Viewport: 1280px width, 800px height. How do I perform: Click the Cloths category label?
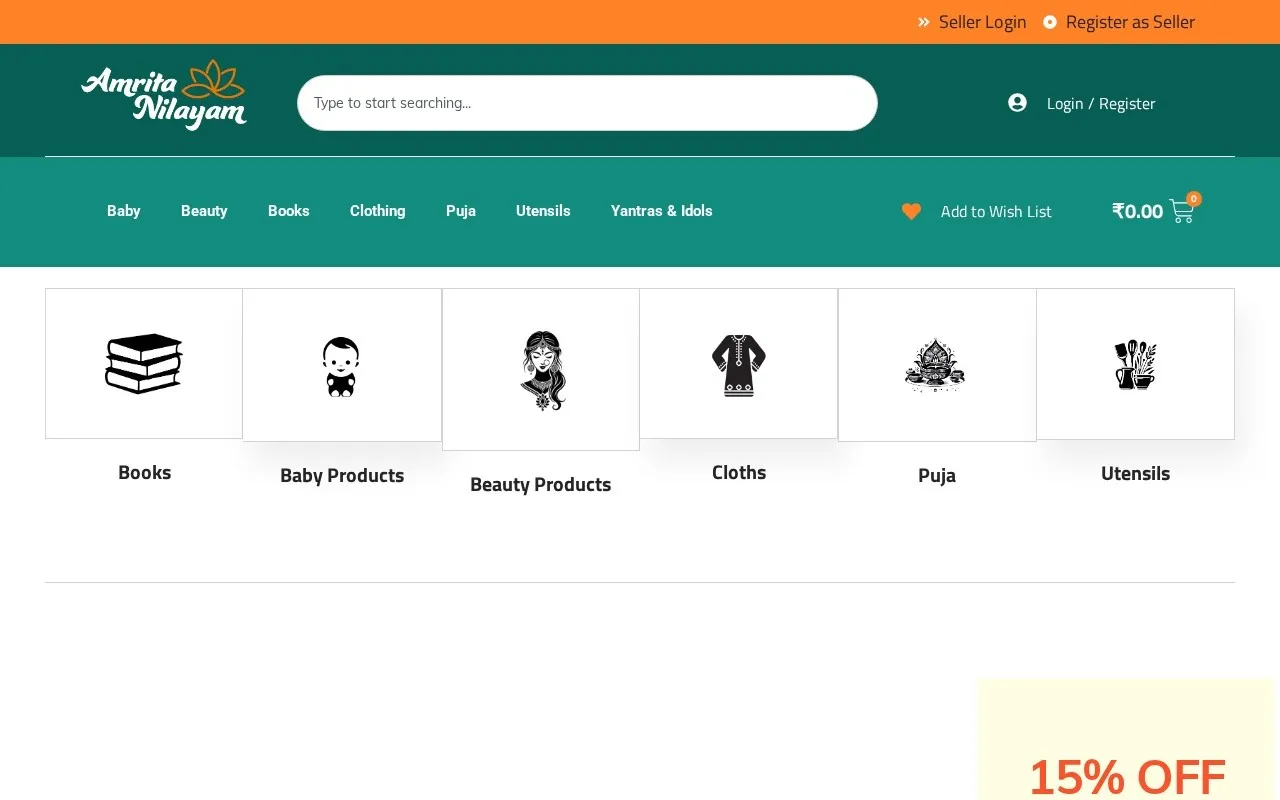click(x=739, y=472)
